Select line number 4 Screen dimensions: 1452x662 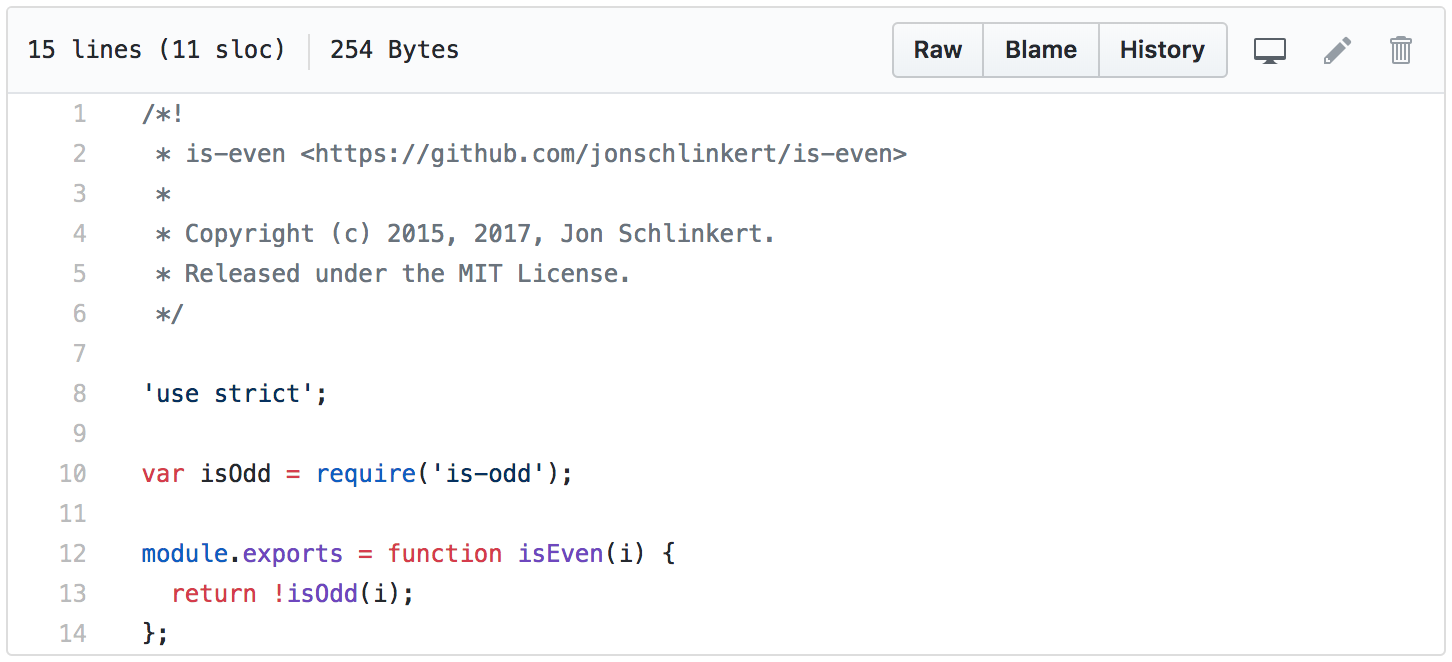(80, 234)
